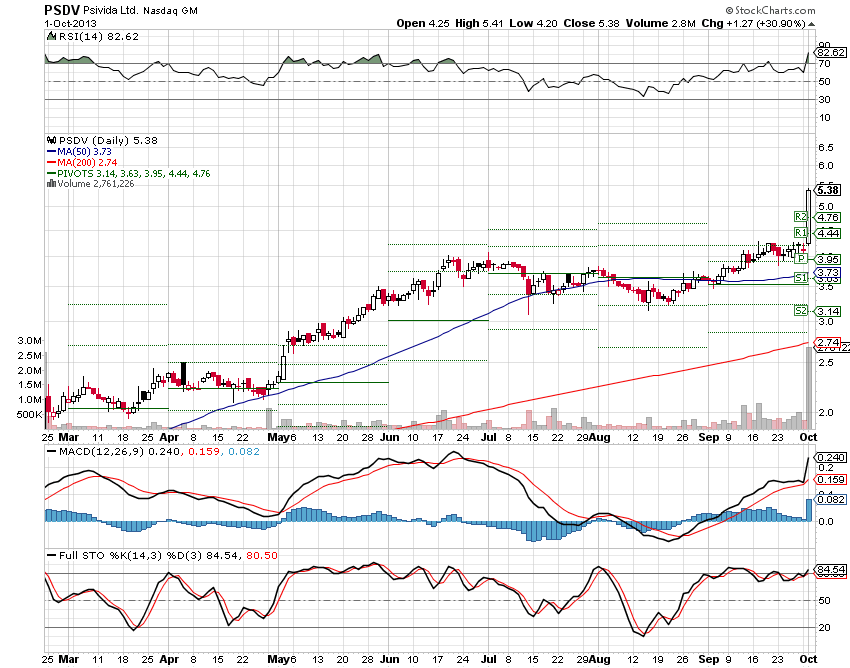Viewport: 850px width, 668px height.
Task: Click the 0.240 MACD axis tag
Action: 830,458
